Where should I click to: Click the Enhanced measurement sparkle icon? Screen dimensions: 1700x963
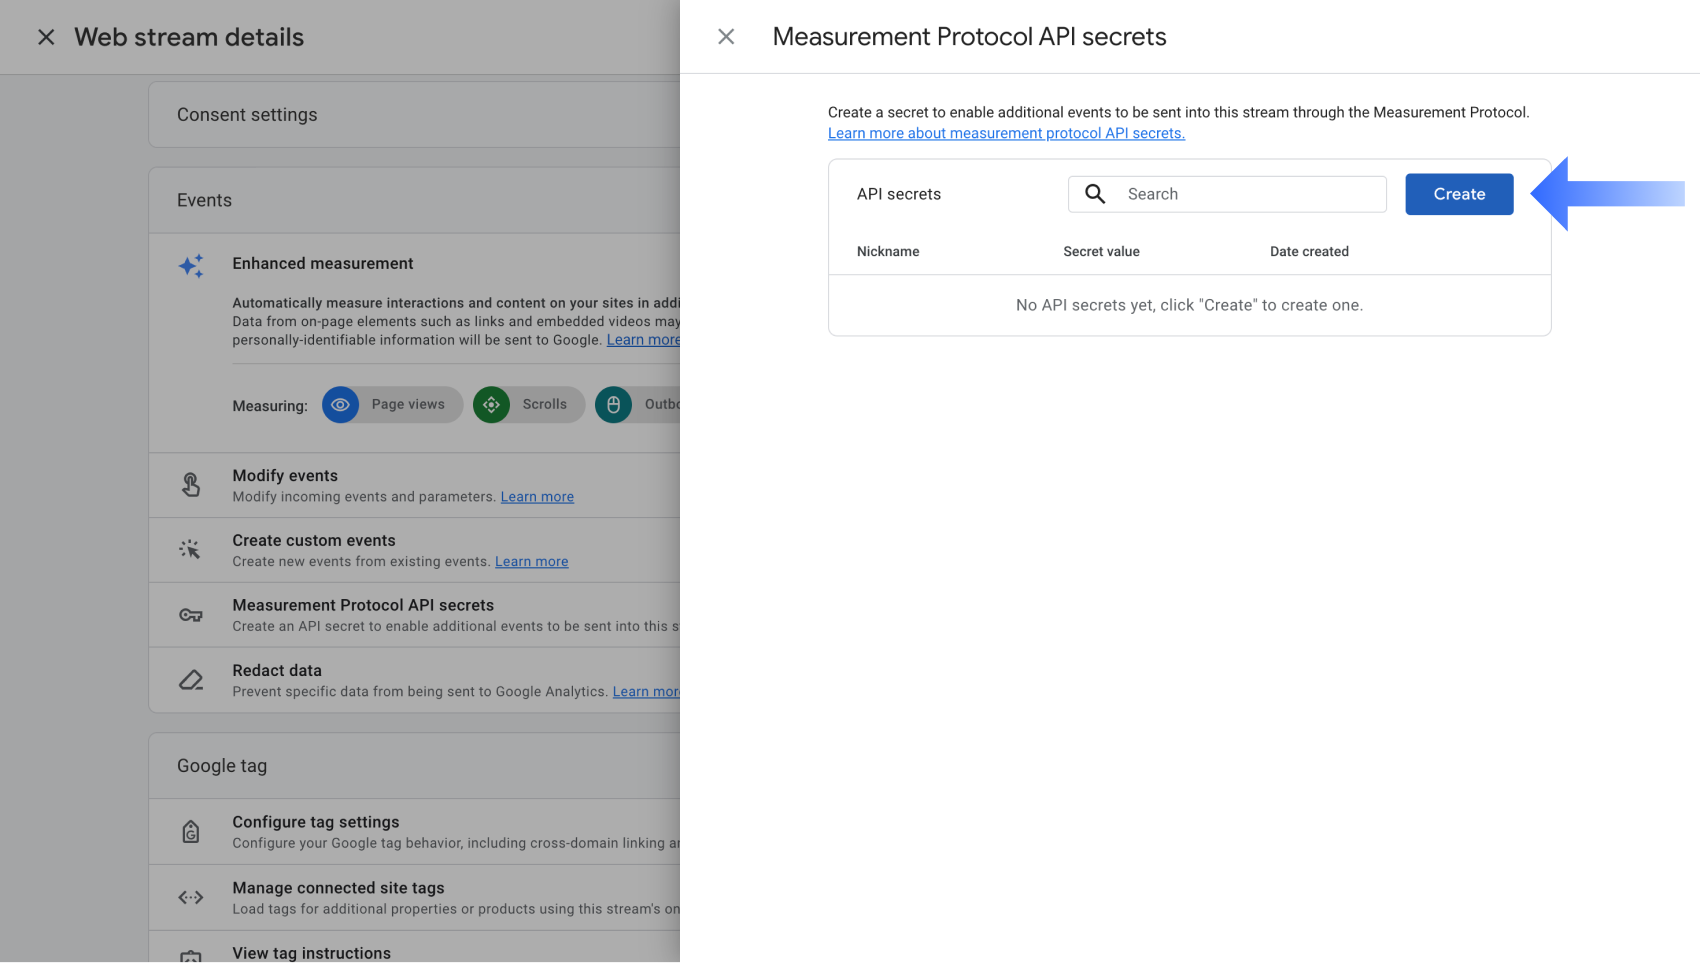click(x=191, y=265)
